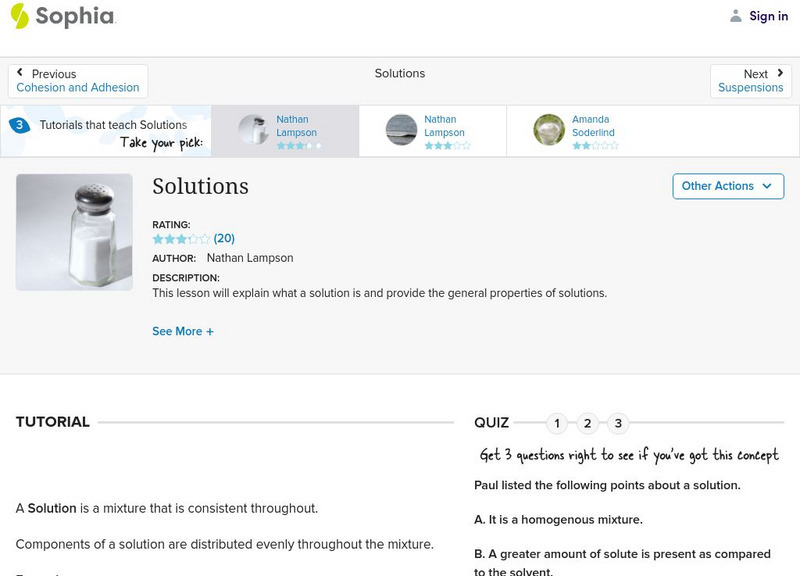
Task: Open the Other Actions dropdown
Action: 728,186
